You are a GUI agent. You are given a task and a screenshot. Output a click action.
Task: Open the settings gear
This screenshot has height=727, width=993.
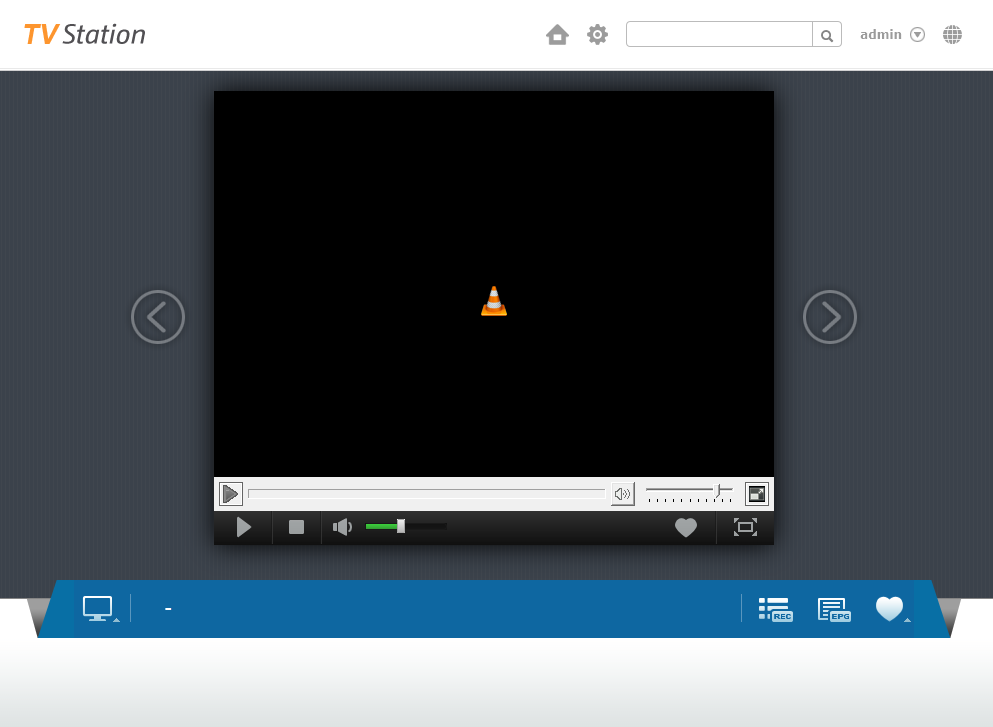[597, 34]
